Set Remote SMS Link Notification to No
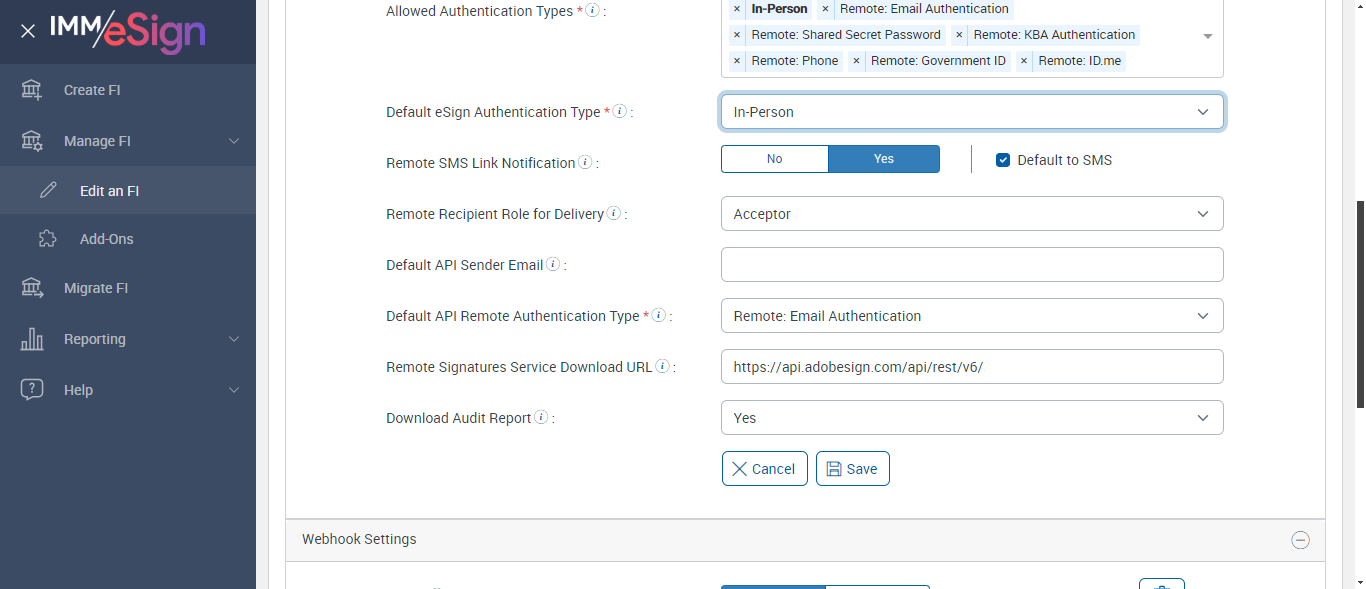This screenshot has height=589, width=1366. [x=774, y=159]
